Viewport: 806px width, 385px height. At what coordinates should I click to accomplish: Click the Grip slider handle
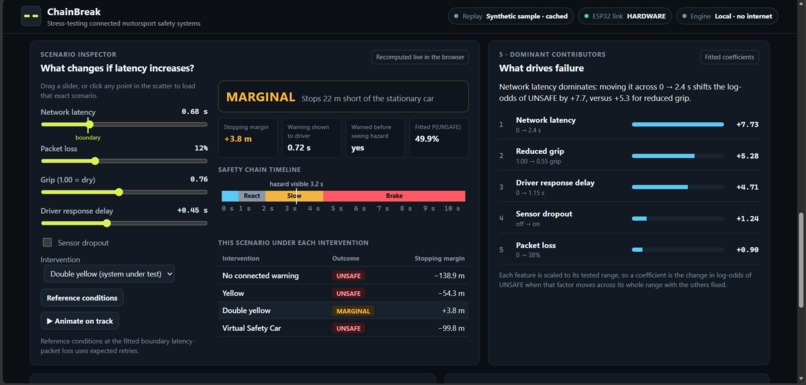[x=119, y=192]
